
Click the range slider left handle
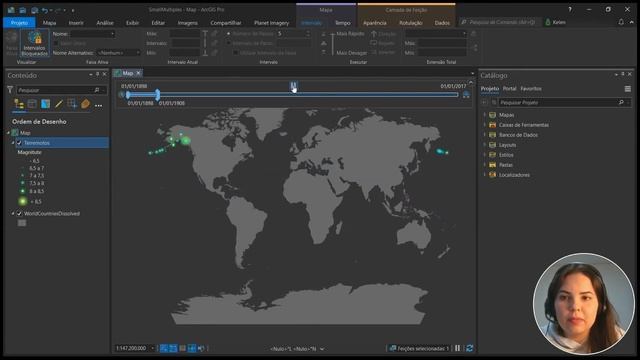(x=128, y=95)
